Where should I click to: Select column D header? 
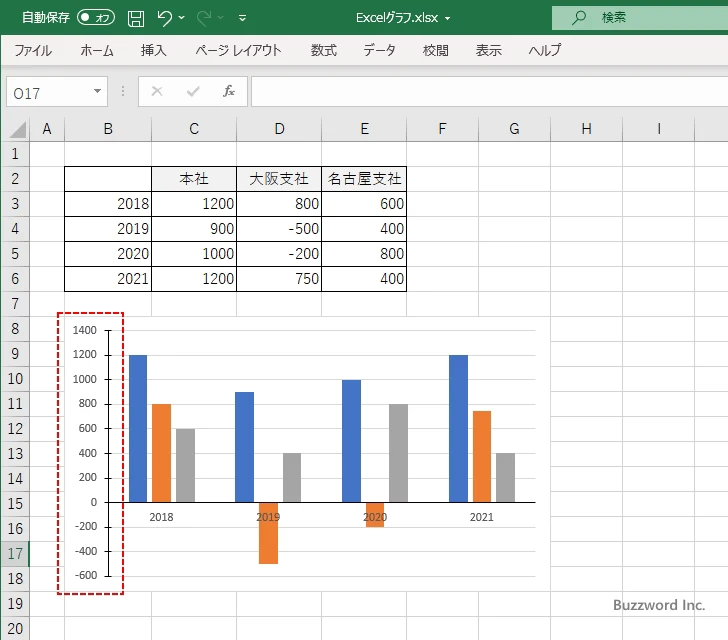coord(279,129)
